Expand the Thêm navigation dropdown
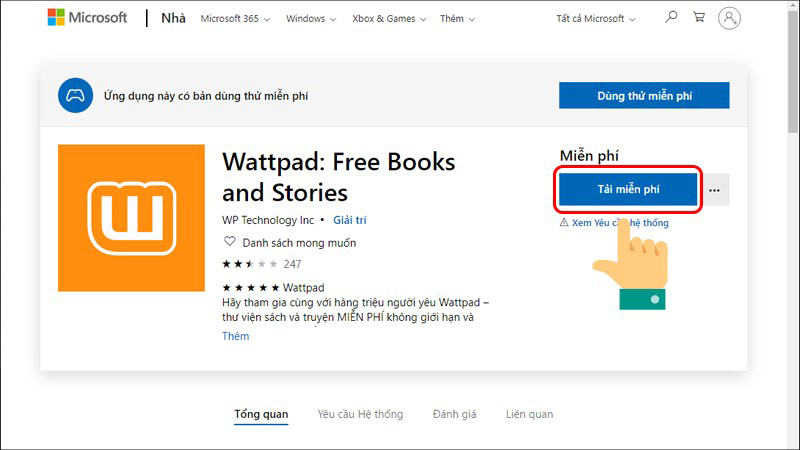The height and width of the screenshot is (450, 800). 457,19
